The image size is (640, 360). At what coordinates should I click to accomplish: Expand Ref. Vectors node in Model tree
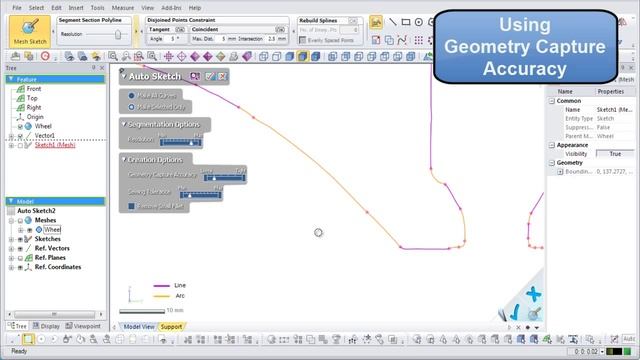pyautogui.click(x=11, y=249)
